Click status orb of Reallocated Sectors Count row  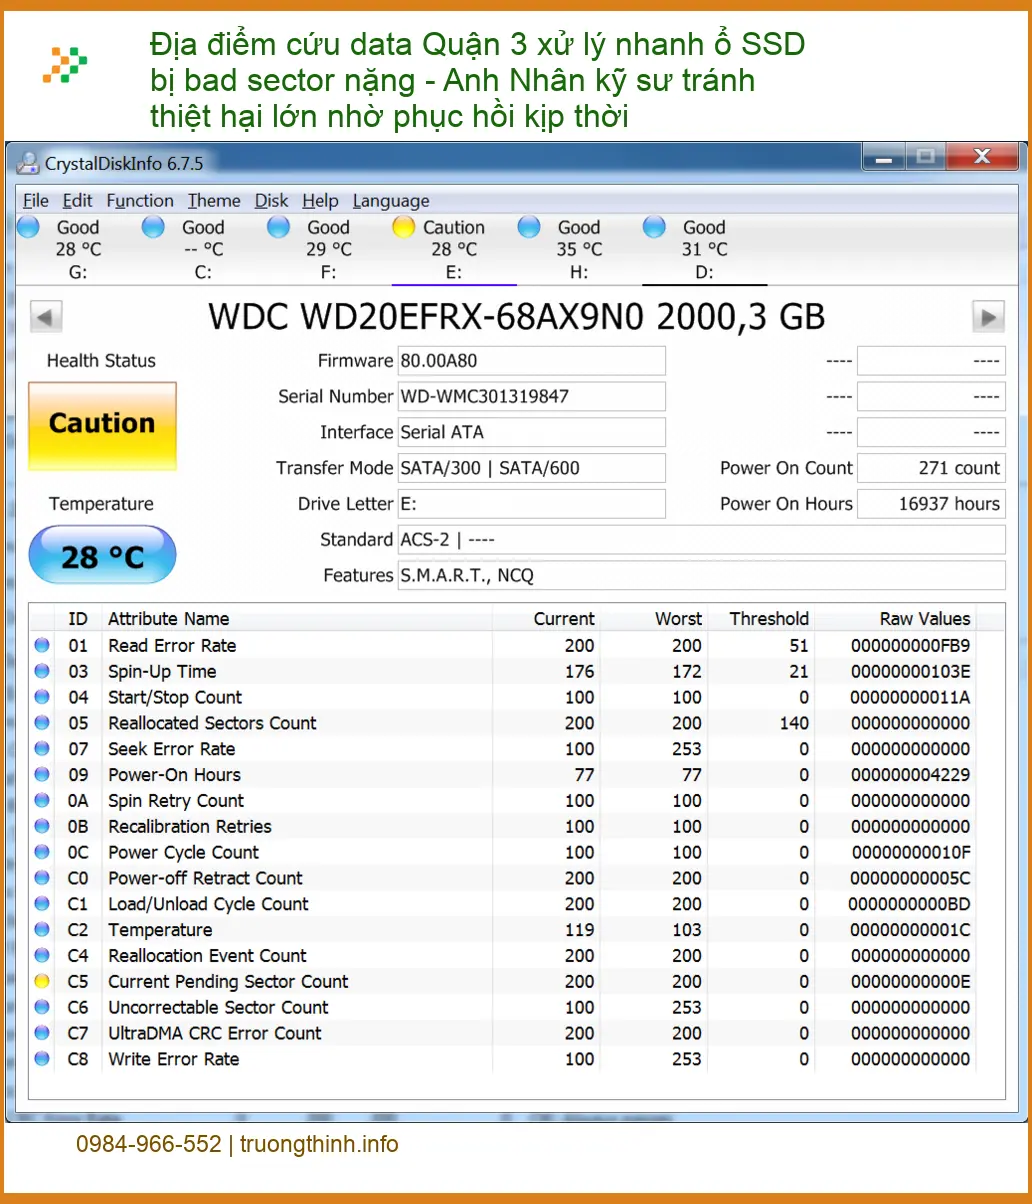pos(42,723)
